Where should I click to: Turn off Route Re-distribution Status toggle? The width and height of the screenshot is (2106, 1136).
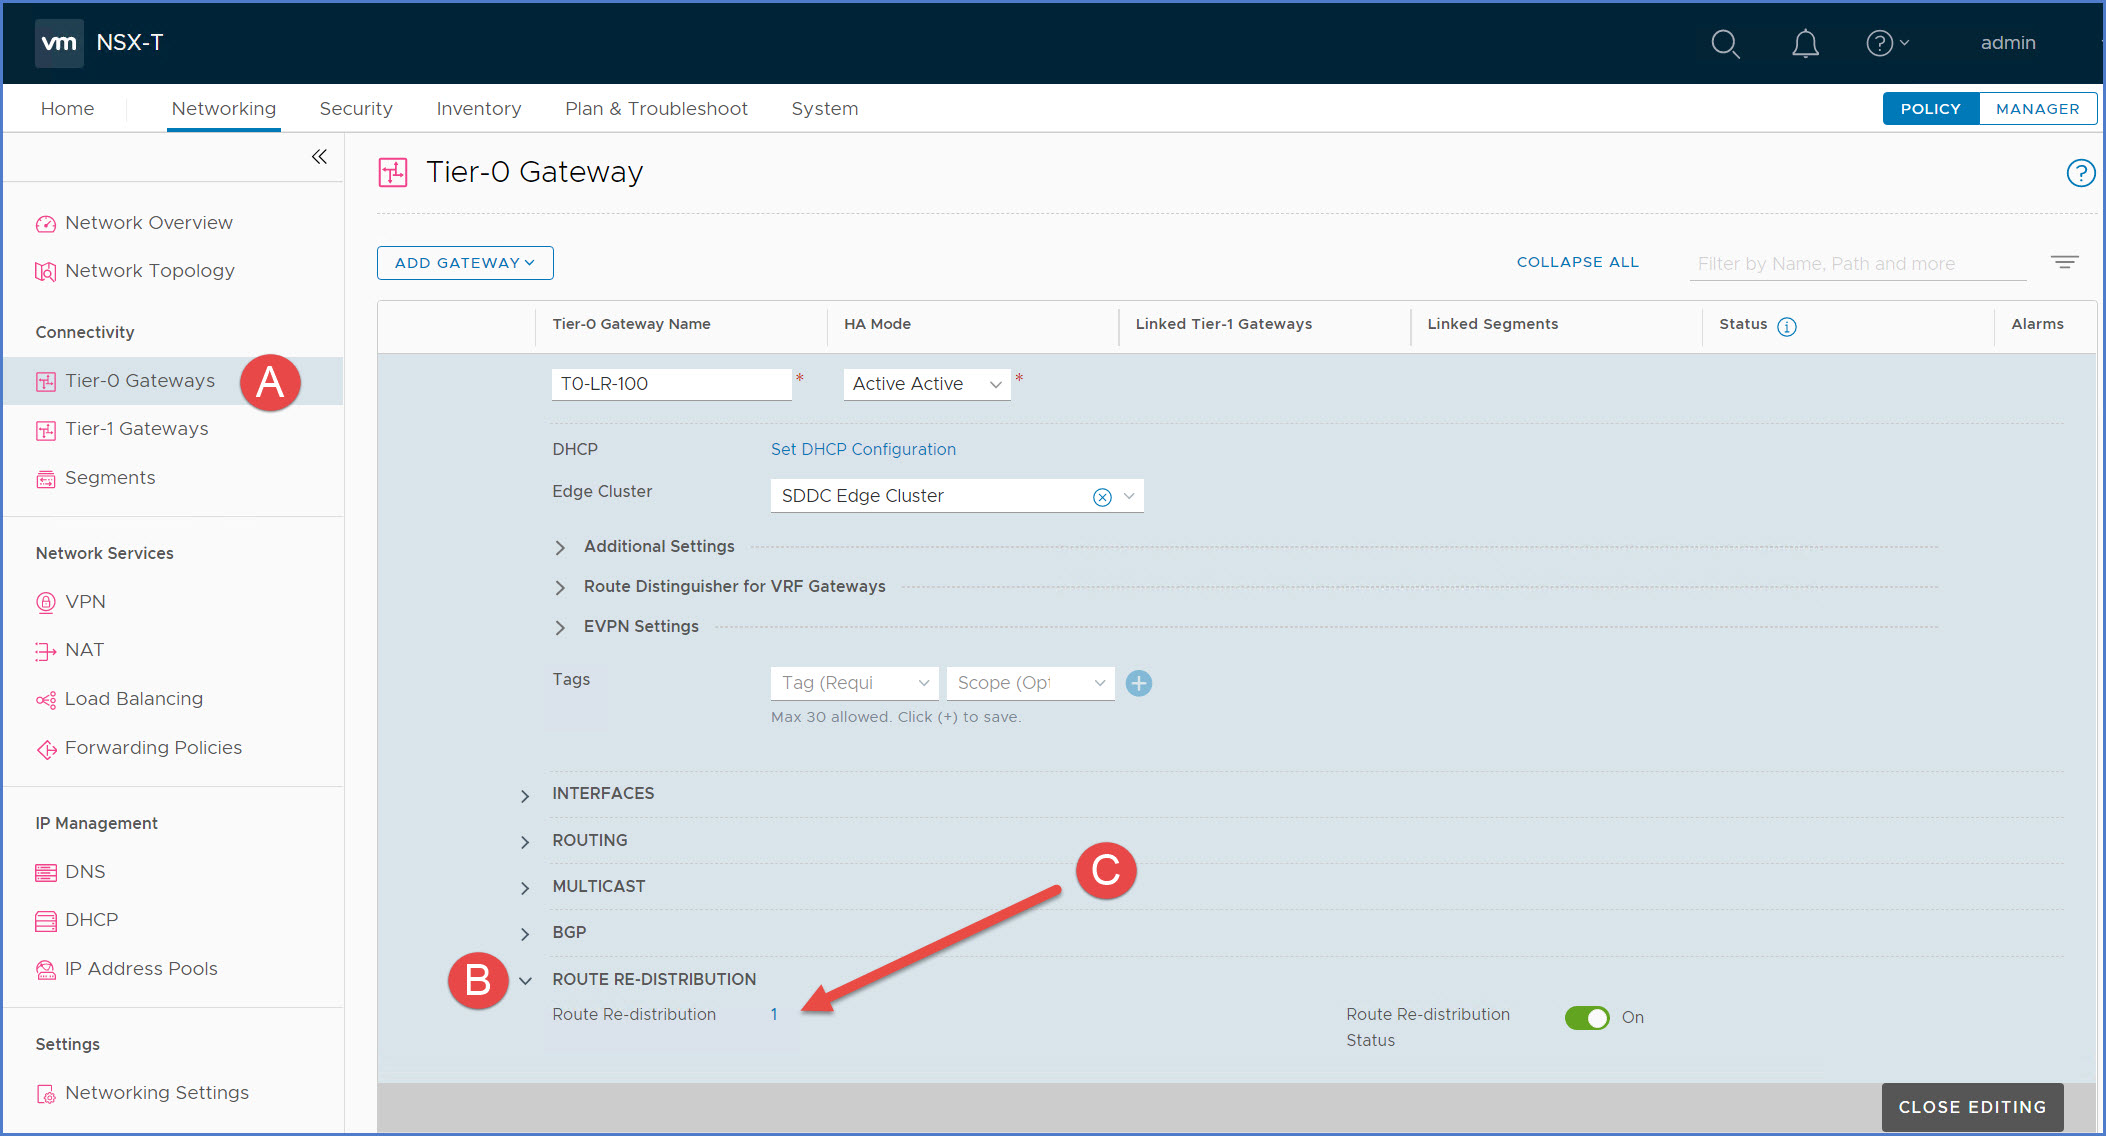pos(1588,1017)
